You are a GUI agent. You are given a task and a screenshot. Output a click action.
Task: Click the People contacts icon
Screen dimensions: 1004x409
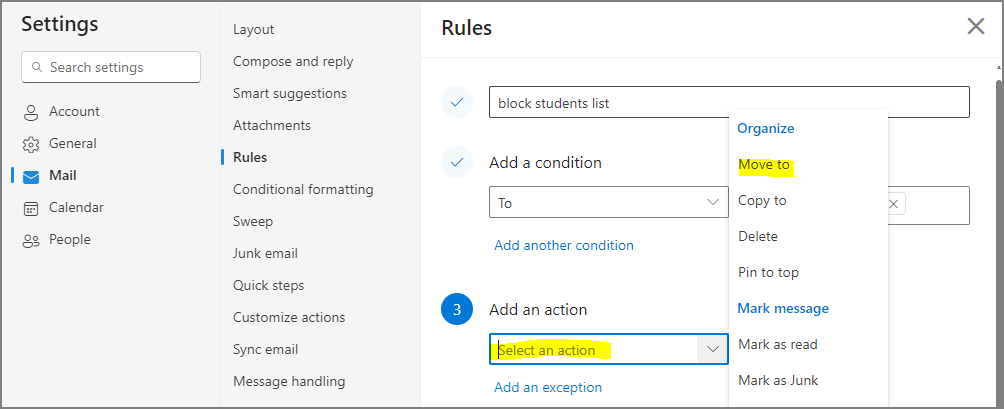click(31, 240)
